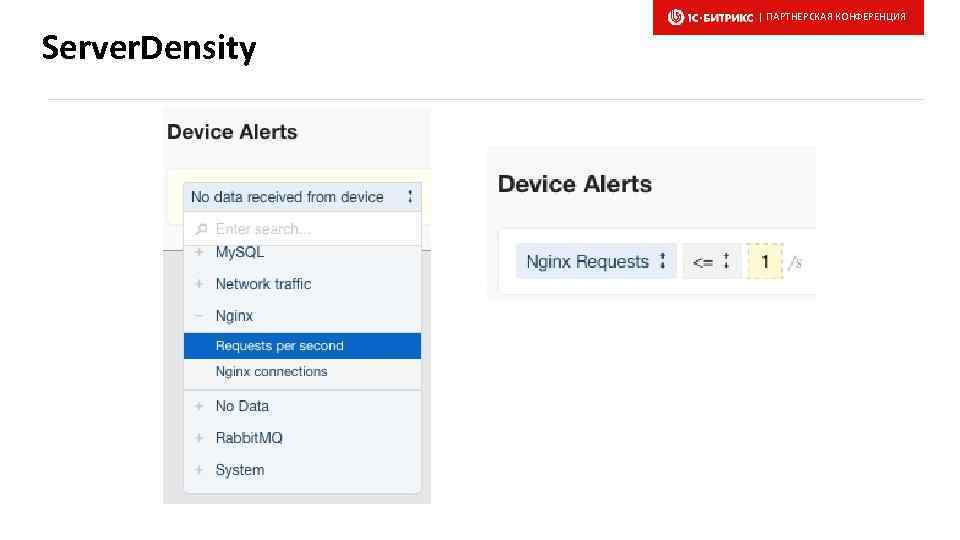Click the Device Alerts heading above Nginx Requests

coord(574,184)
